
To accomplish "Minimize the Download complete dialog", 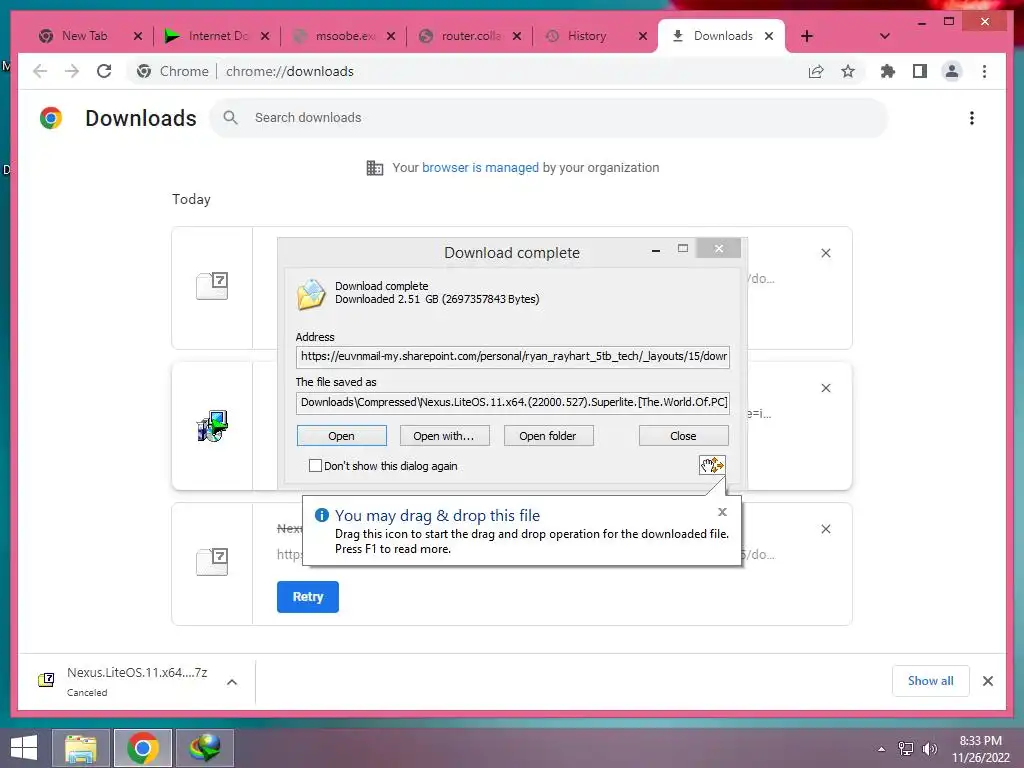I will click(656, 249).
